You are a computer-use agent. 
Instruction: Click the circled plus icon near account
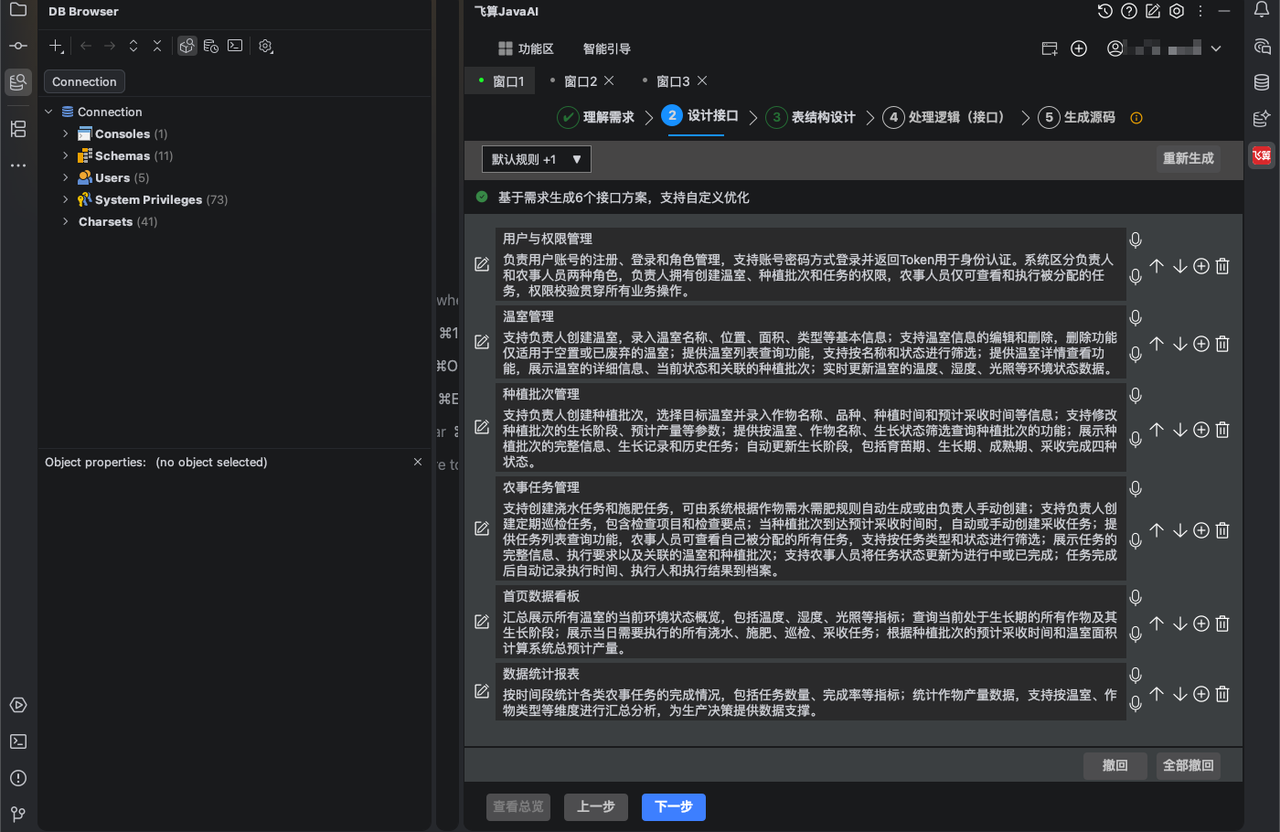coord(1079,48)
